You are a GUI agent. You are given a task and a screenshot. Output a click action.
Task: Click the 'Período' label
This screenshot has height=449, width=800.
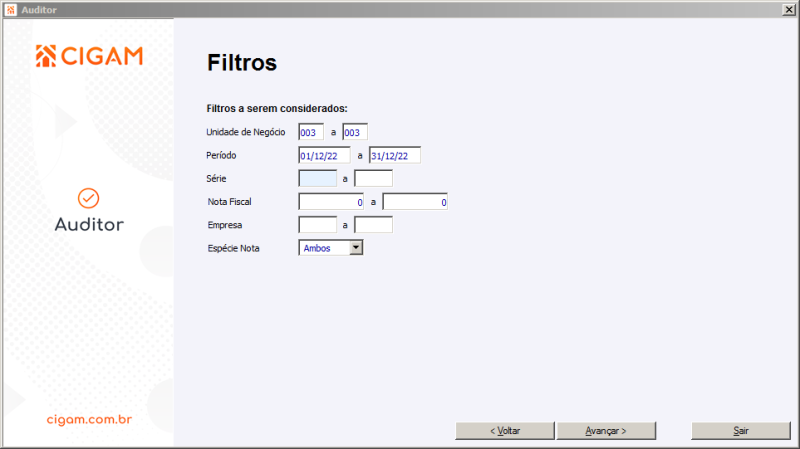pos(221,155)
